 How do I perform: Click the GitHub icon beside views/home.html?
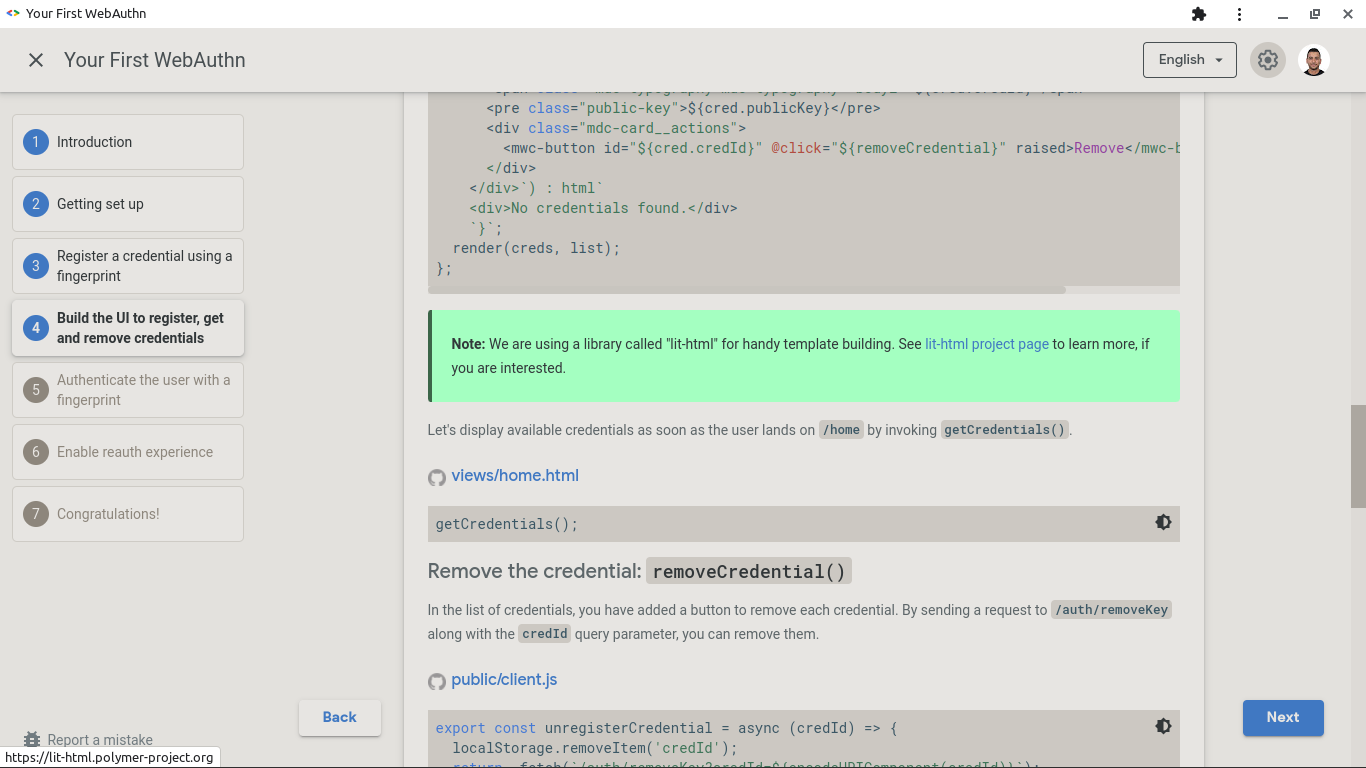437,477
